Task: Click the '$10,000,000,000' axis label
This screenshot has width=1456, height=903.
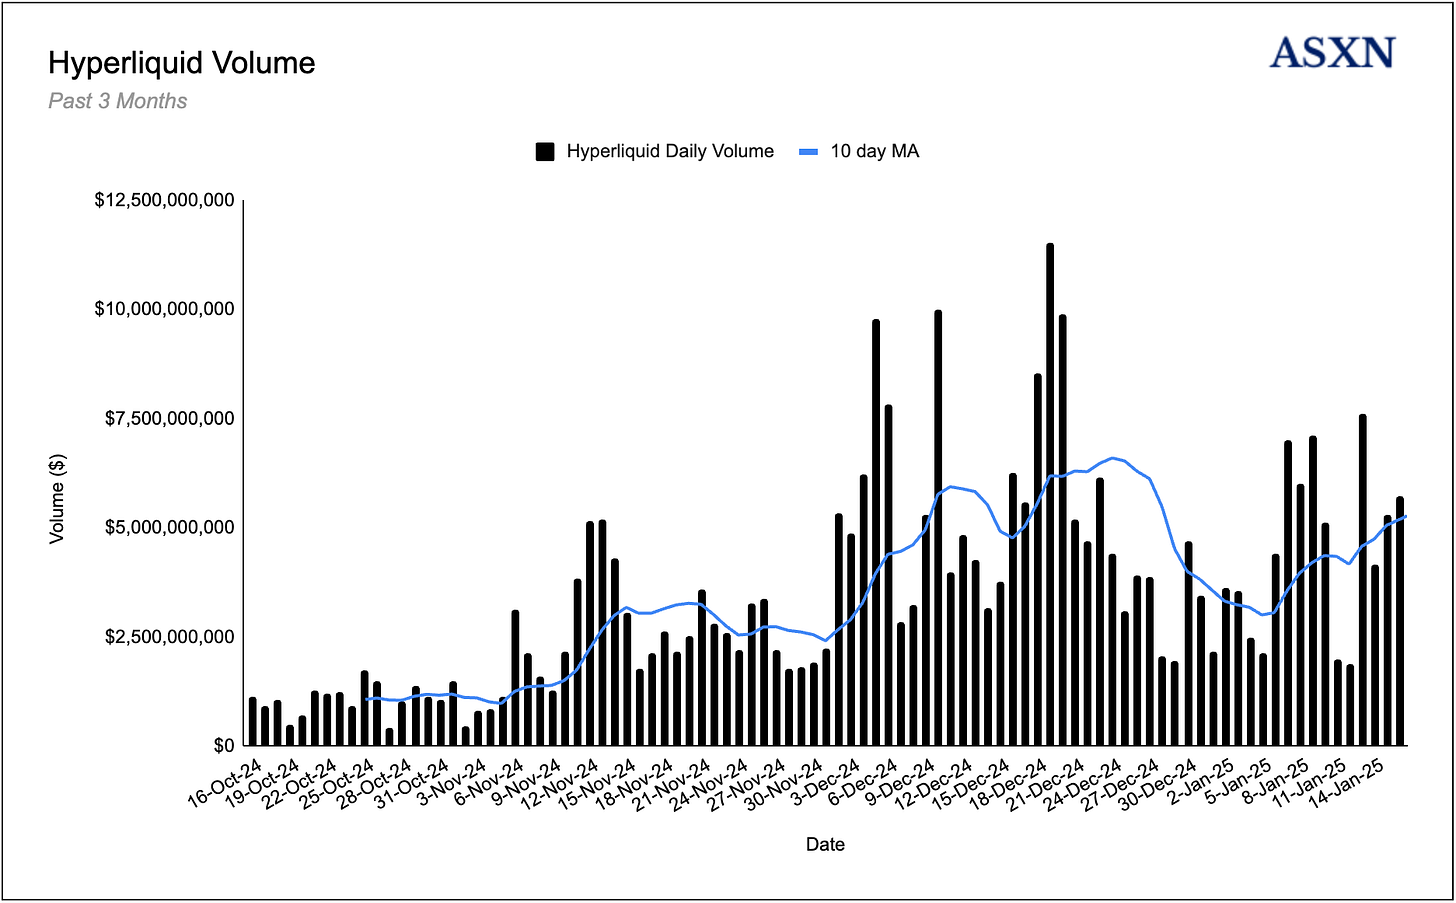Action: [165, 309]
